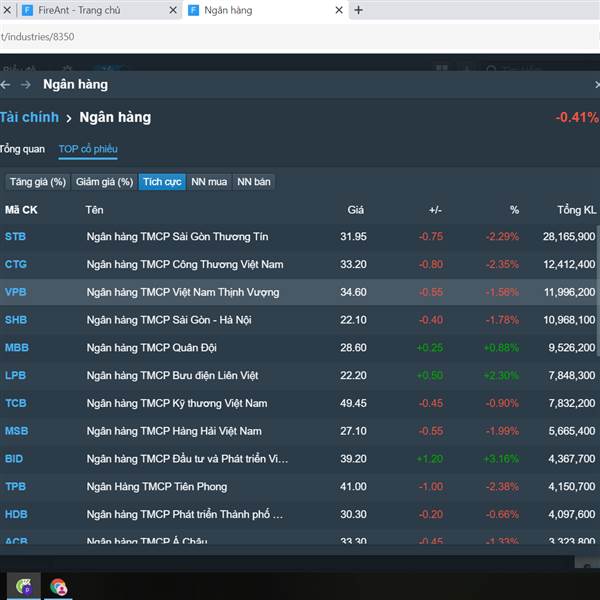Open the MSB stock symbol
The width and height of the screenshot is (600, 600).
click(x=16, y=431)
